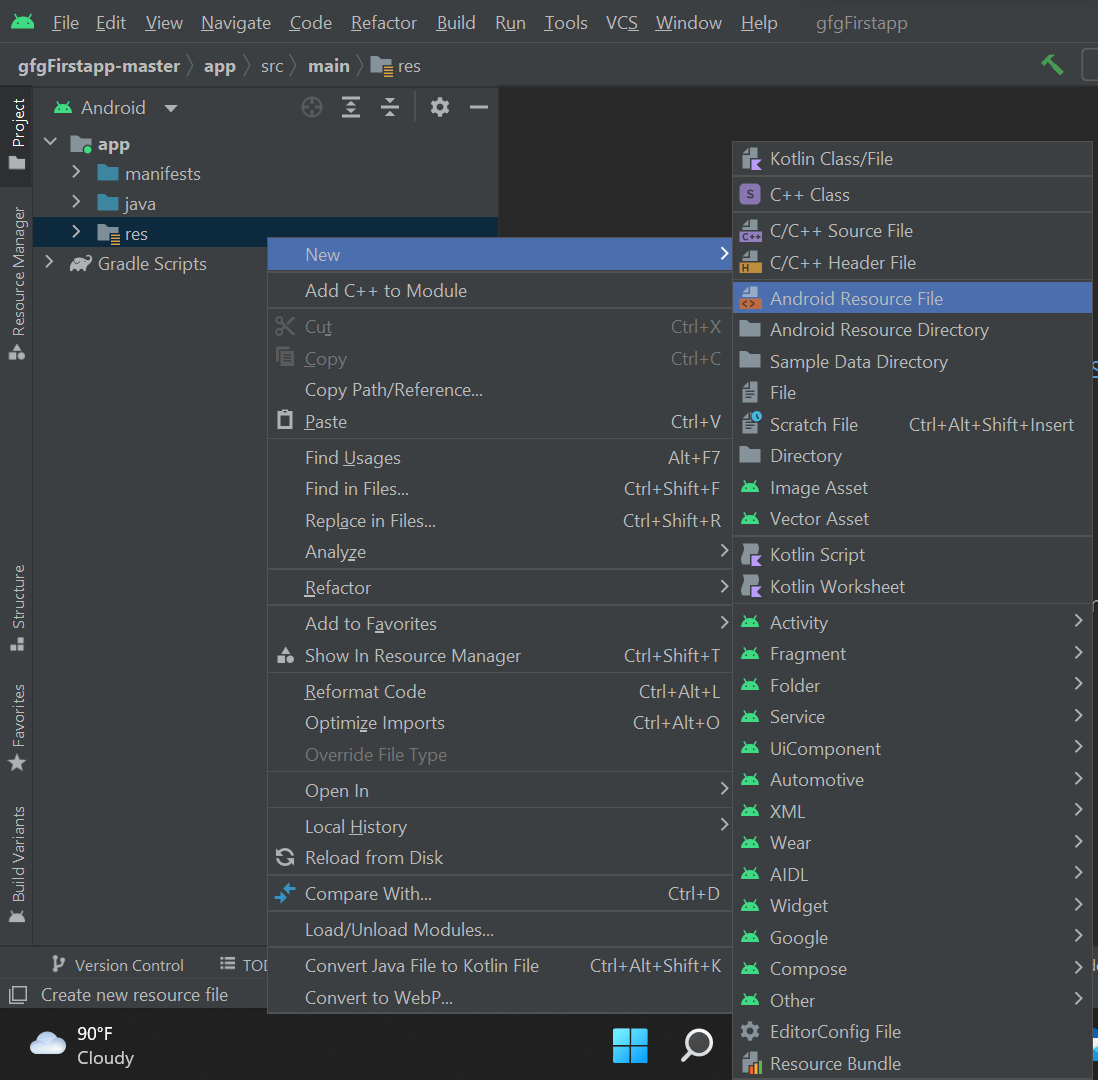Open the File menu
This screenshot has width=1098, height=1080.
click(x=65, y=23)
